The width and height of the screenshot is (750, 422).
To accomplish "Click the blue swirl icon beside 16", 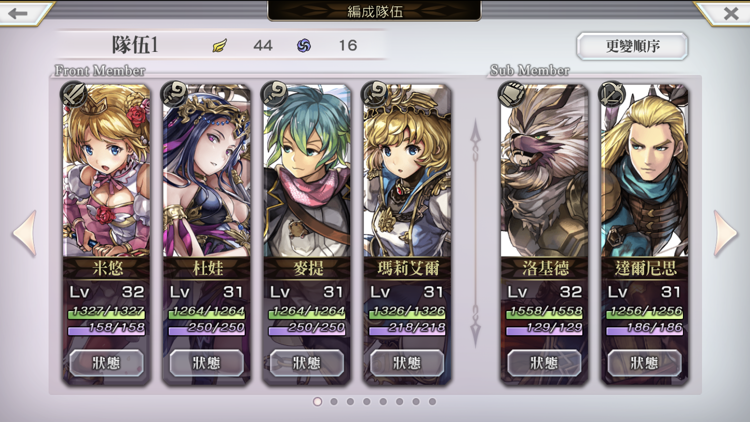I will [304, 45].
